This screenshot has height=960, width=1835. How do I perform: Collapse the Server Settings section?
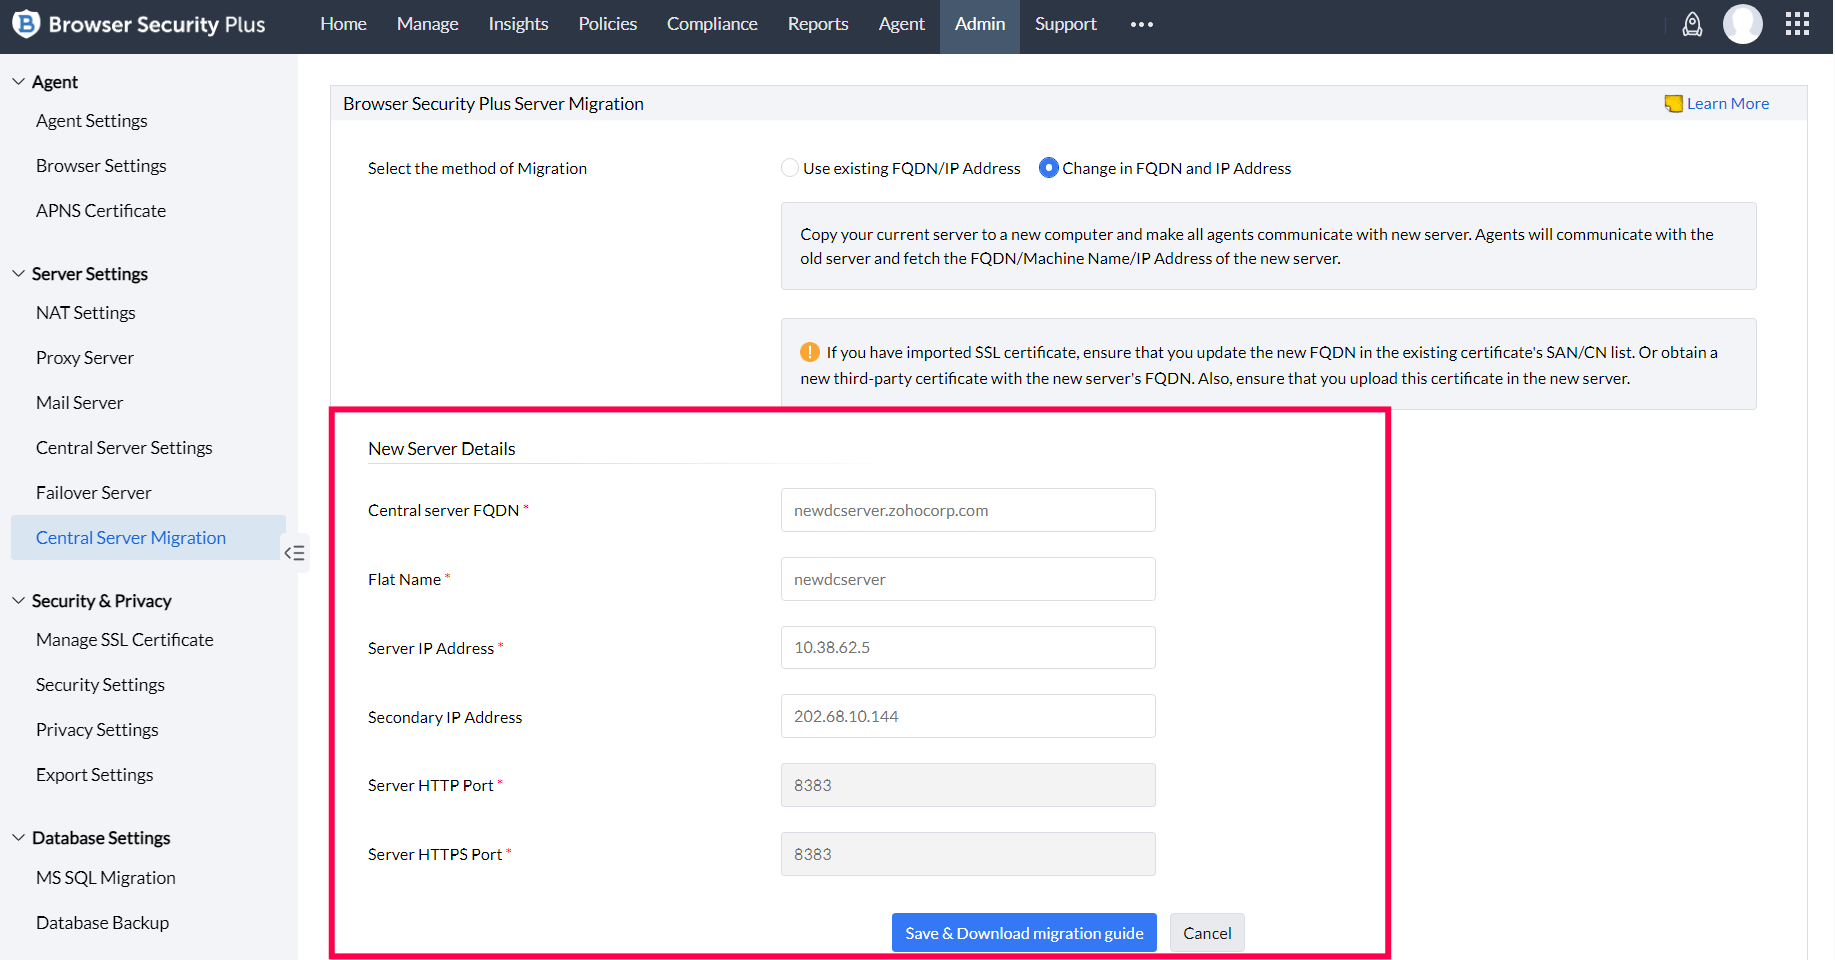pyautogui.click(x=18, y=274)
